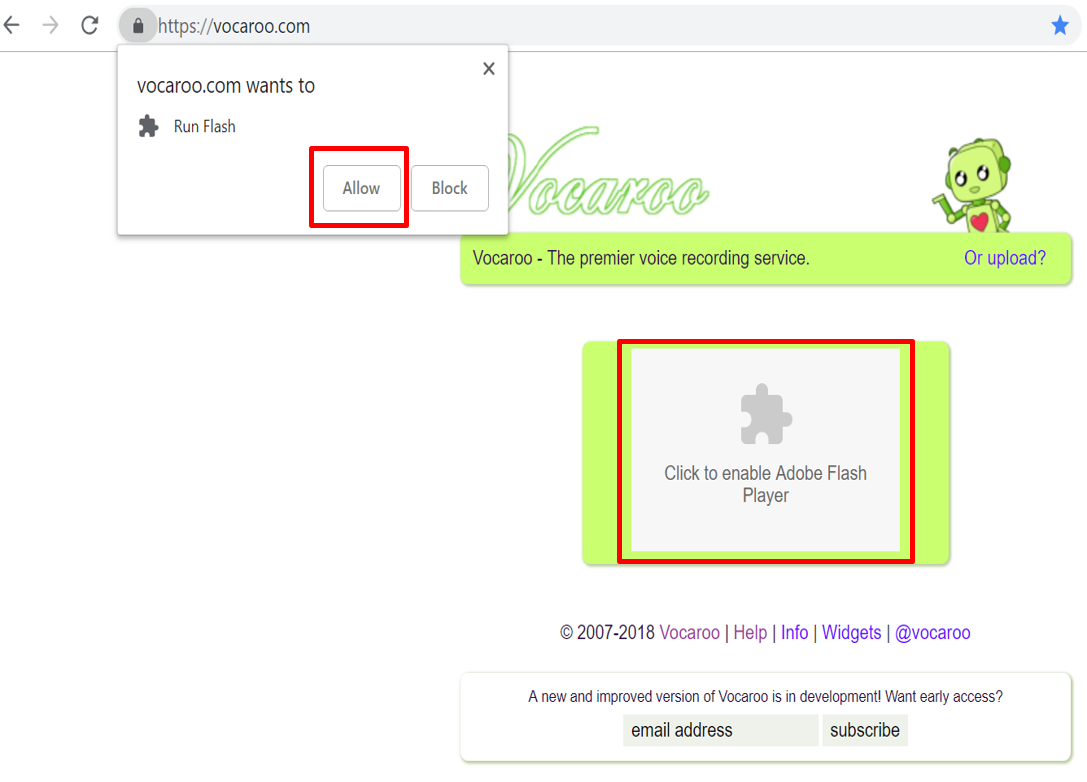The height and width of the screenshot is (782, 1087).
Task: Click the padlock icon in the address bar
Action: (137, 25)
